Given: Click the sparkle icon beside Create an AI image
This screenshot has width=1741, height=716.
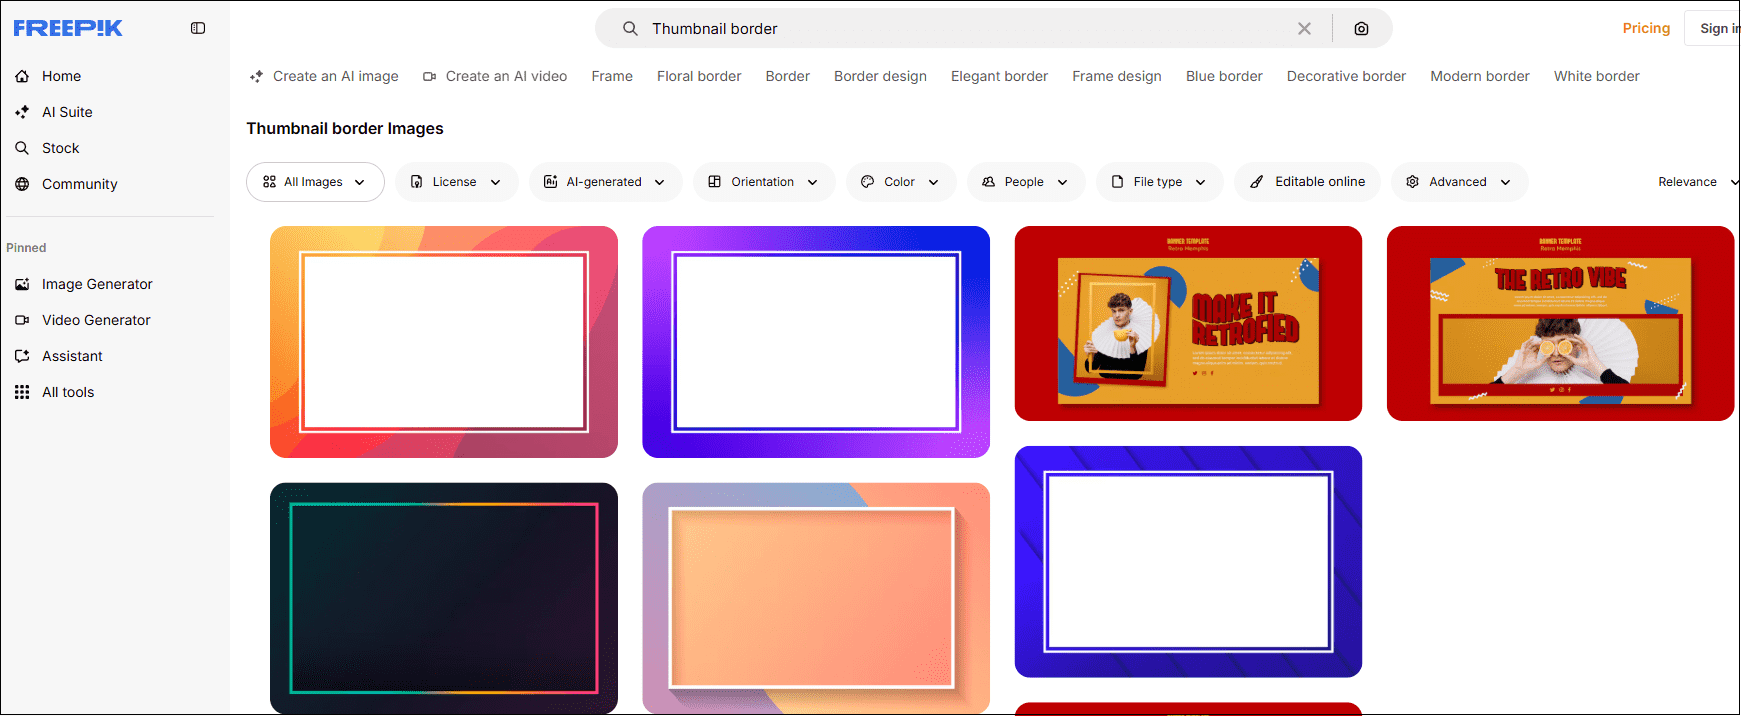Looking at the screenshot, I should (256, 76).
